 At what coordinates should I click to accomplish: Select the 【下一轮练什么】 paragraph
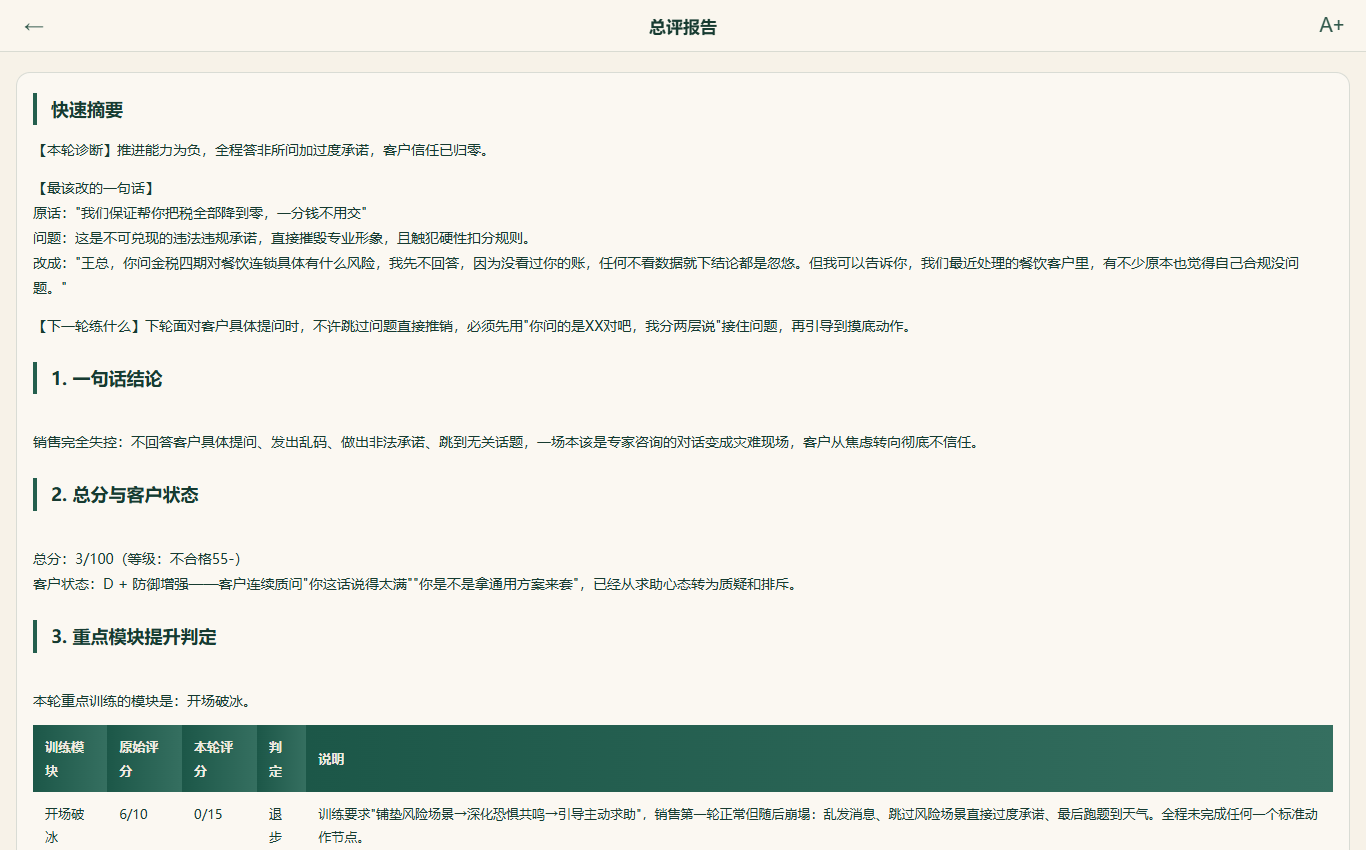pyautogui.click(x=472, y=326)
